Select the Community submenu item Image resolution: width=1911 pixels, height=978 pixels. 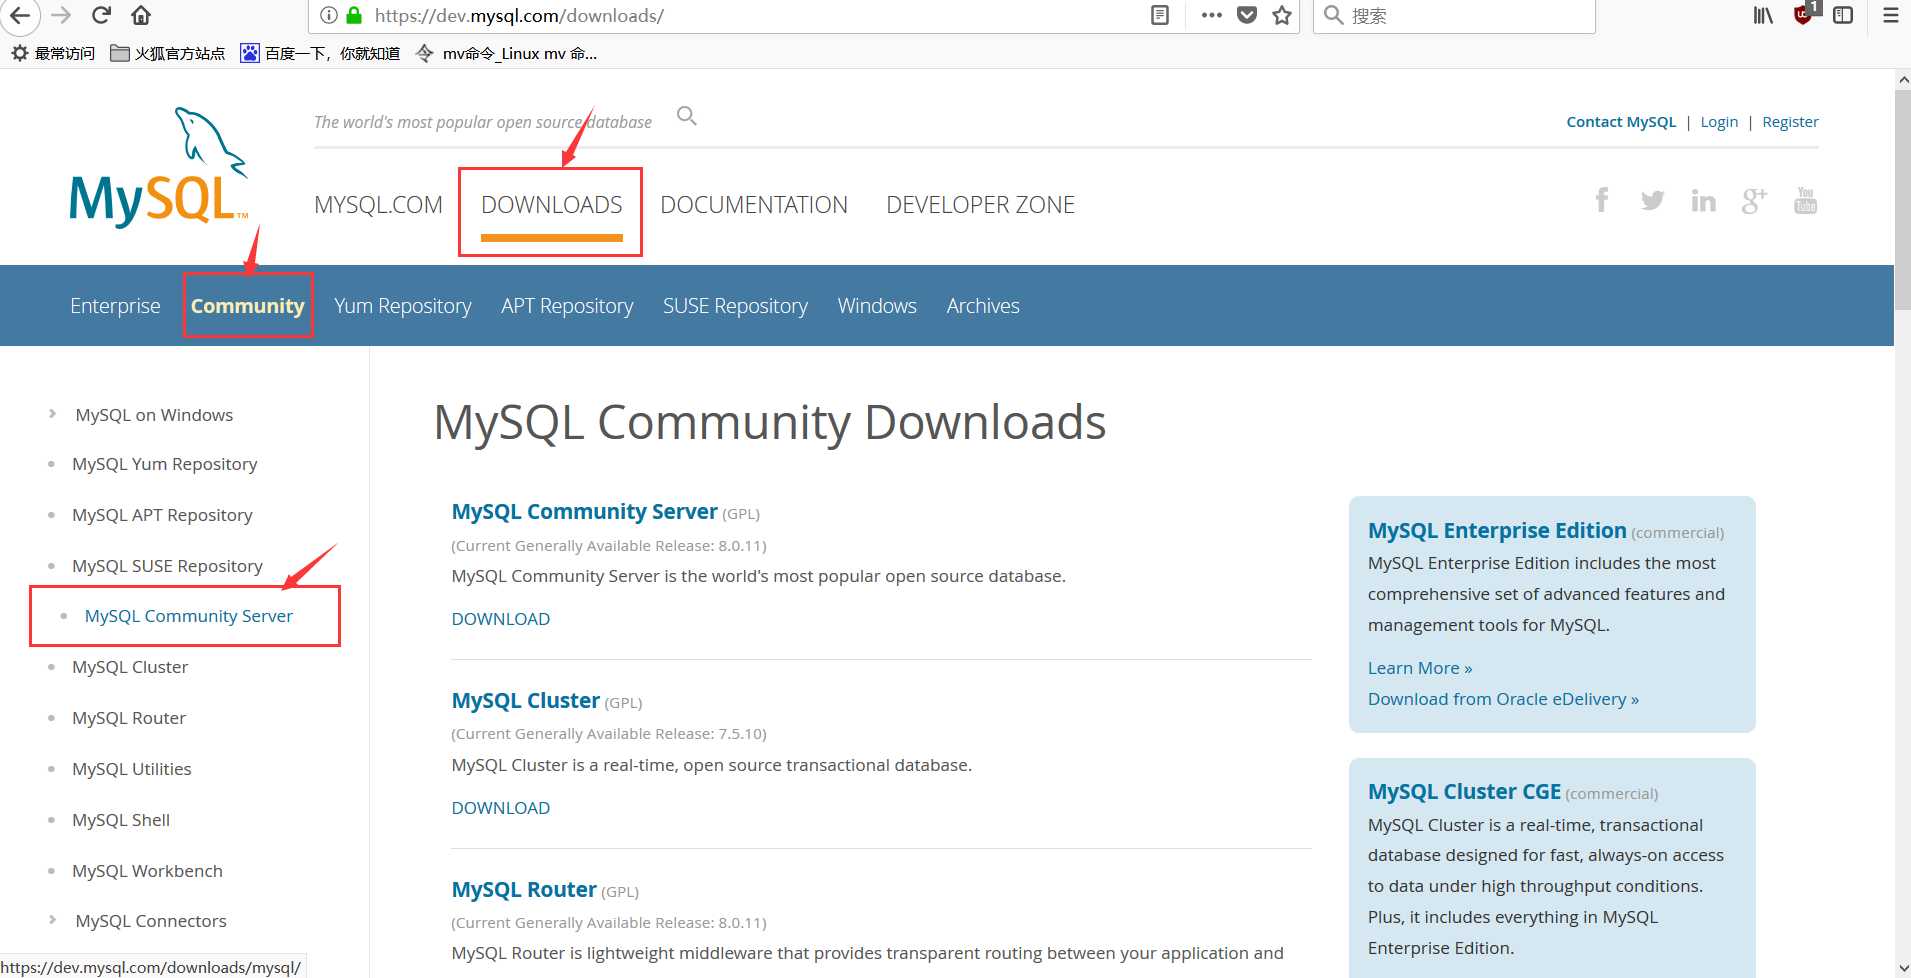coord(248,306)
